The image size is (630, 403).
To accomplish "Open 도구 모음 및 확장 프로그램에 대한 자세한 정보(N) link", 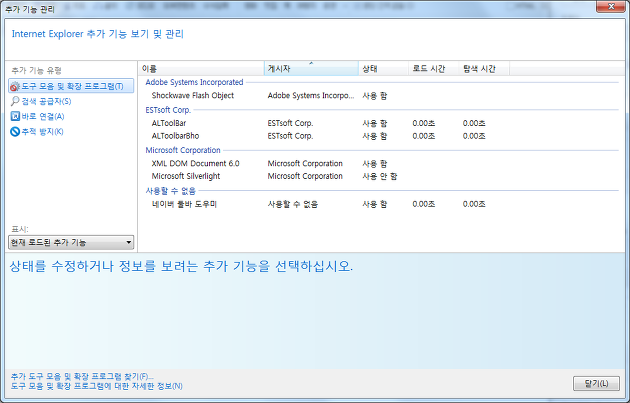I will coord(96,386).
